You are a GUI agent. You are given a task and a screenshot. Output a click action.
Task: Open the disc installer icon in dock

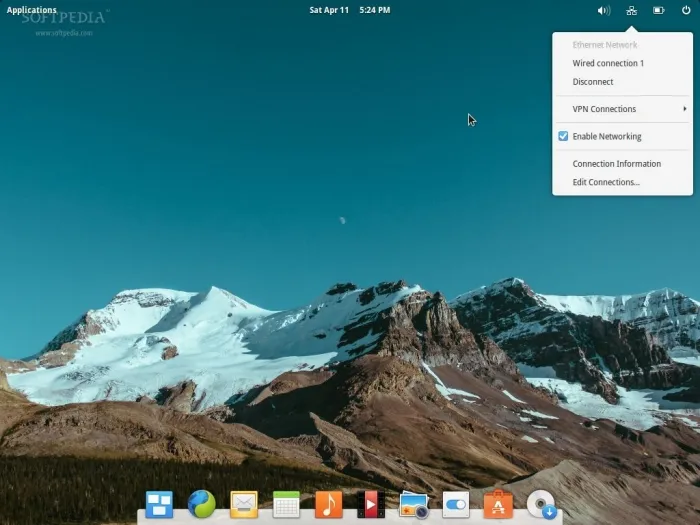point(541,504)
